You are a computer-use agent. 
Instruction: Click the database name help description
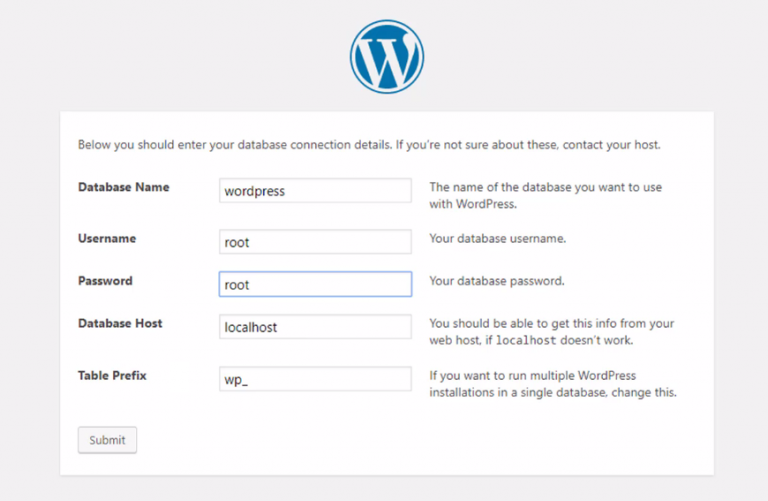pos(545,196)
